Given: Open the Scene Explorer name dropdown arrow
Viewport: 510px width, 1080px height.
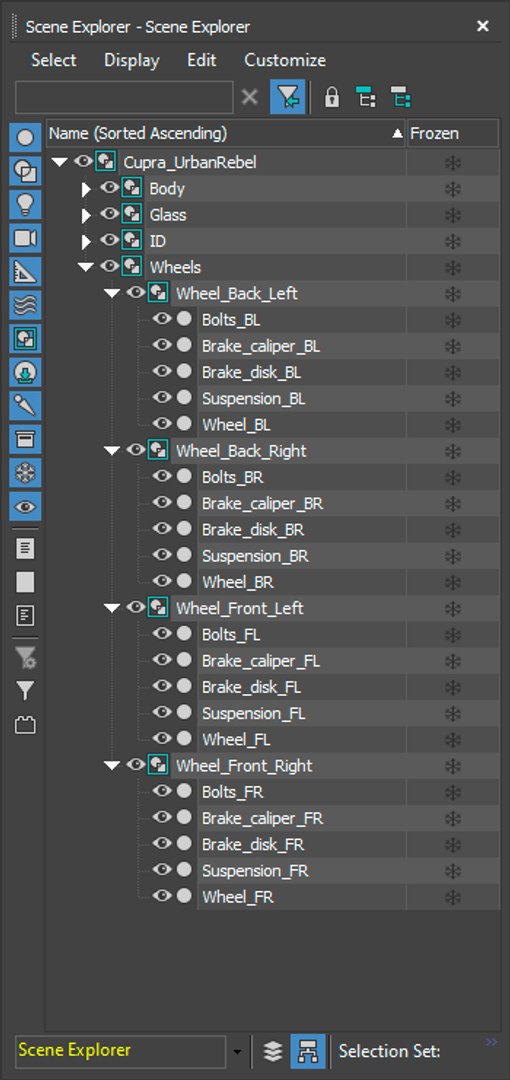Looking at the screenshot, I should (x=237, y=1052).
